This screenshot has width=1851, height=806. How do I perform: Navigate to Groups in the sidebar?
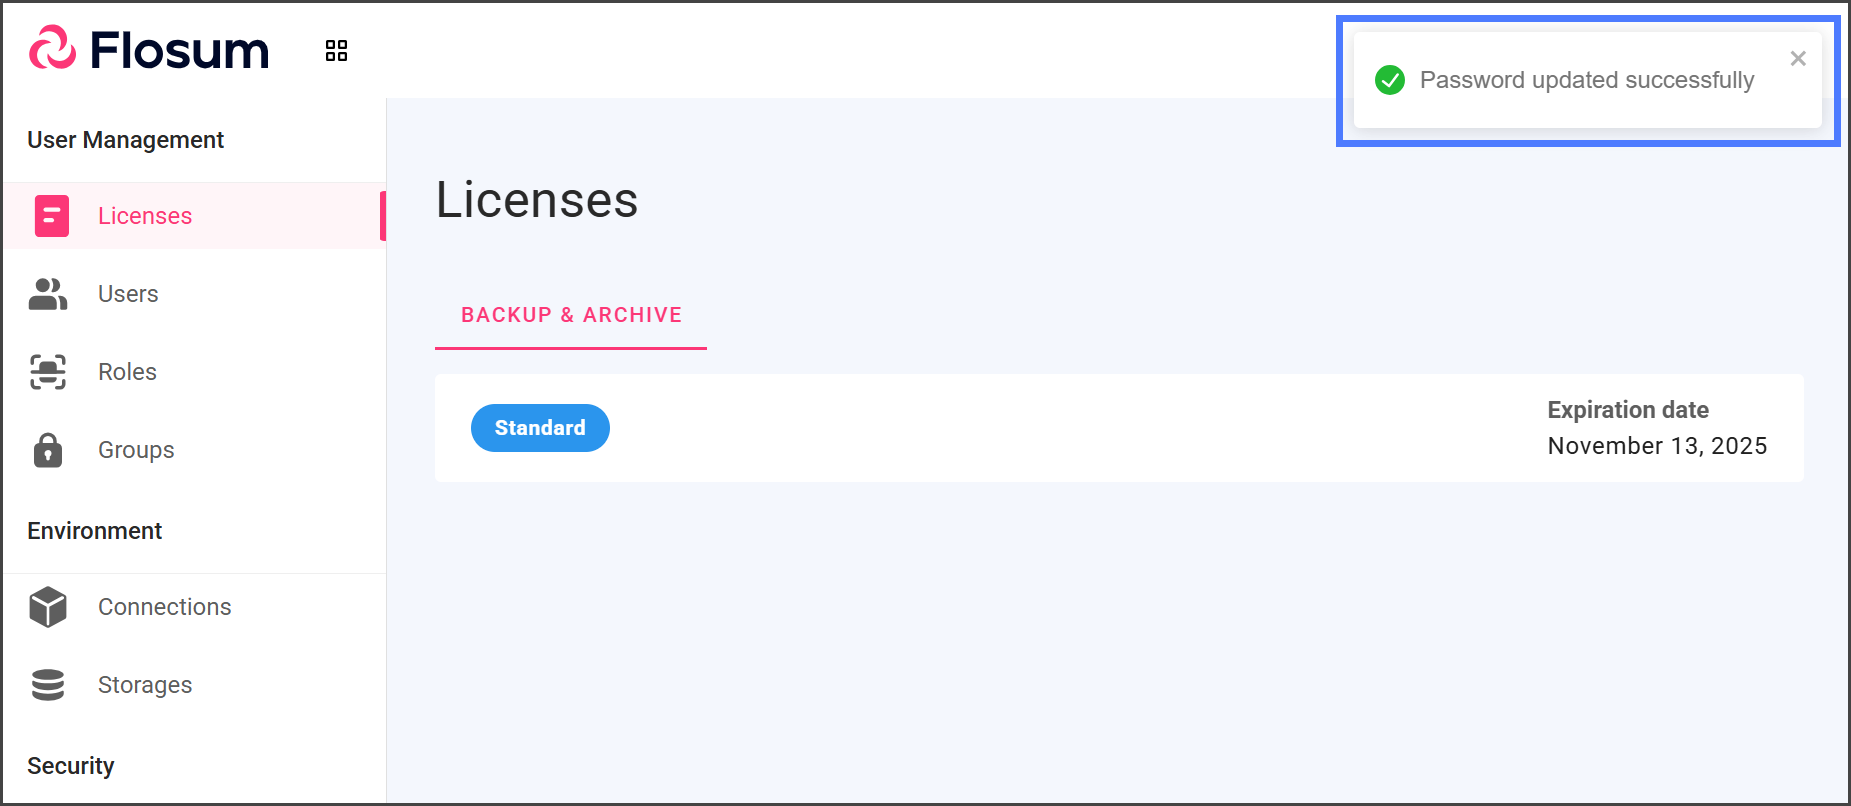point(136,450)
